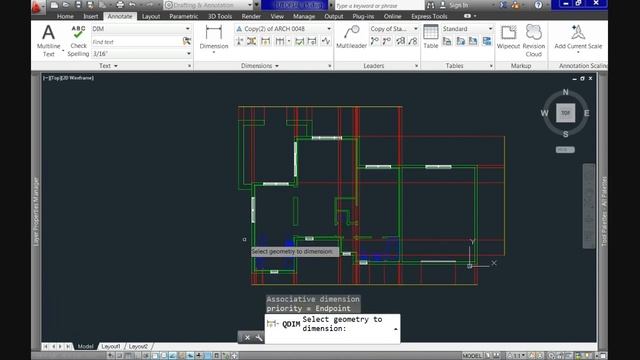Click the Open file icon
The height and width of the screenshot is (360, 640).
pyautogui.click(x=66, y=5)
